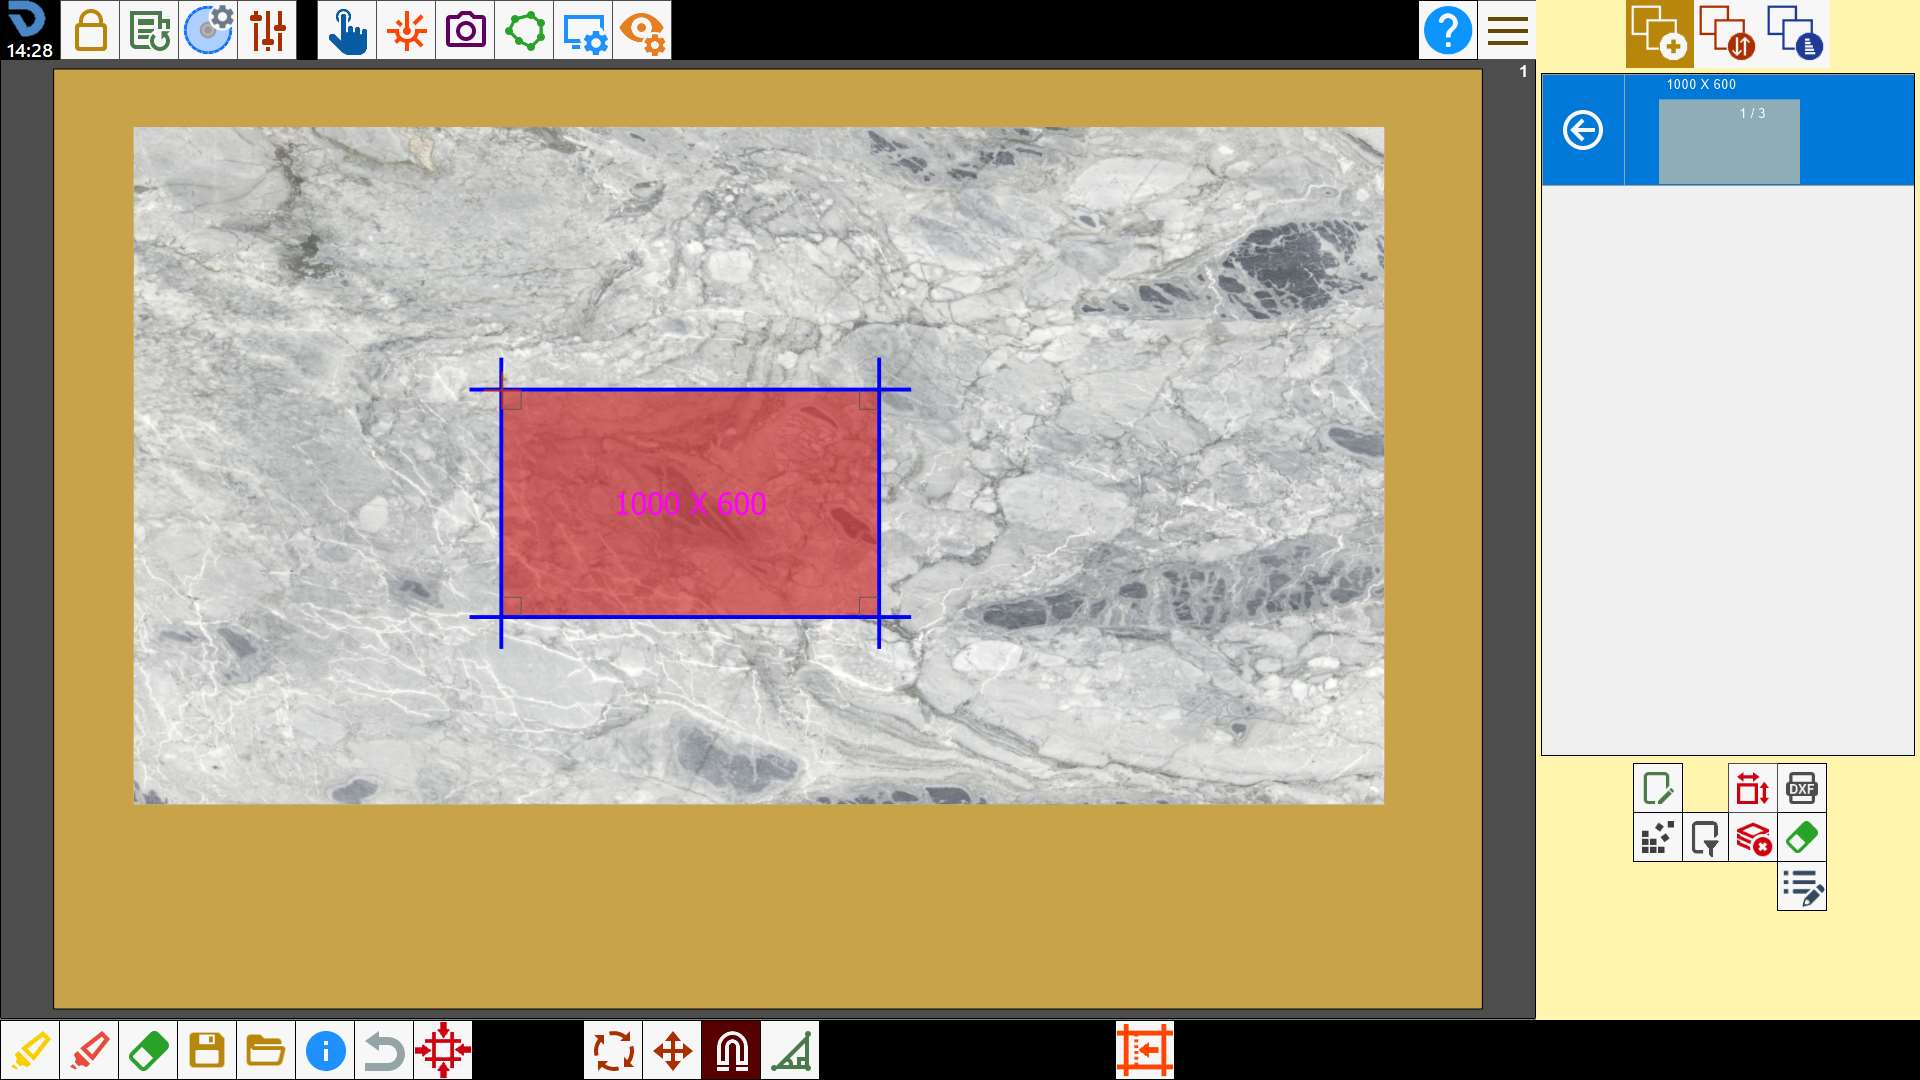Image resolution: width=1920 pixels, height=1080 pixels.
Task: Select the add piece tab
Action: pos(1659,33)
